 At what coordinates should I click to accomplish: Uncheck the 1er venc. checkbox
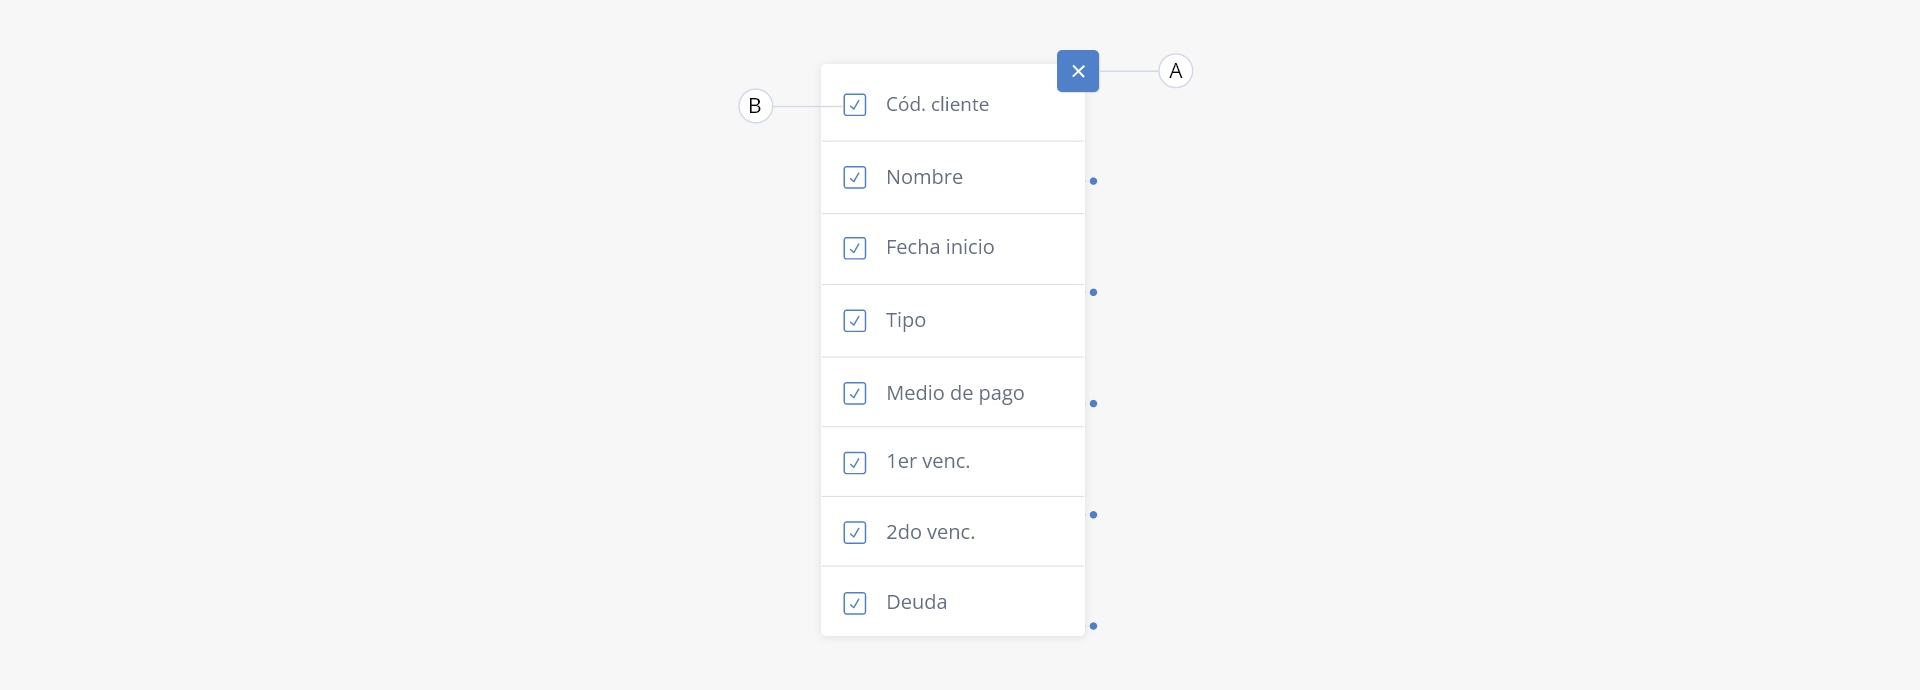[855, 463]
